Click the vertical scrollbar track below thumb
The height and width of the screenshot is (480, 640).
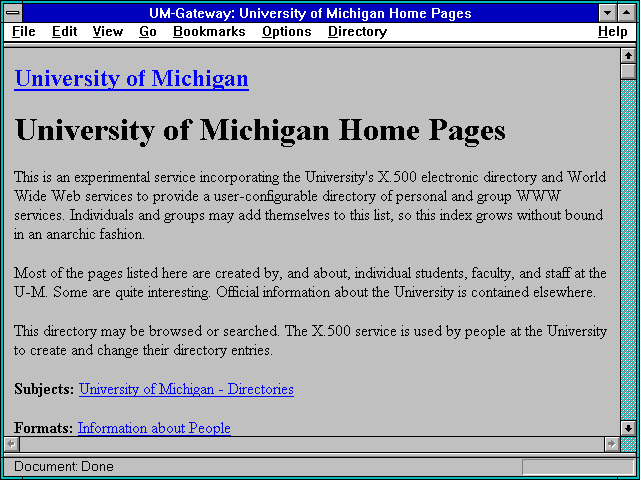click(628, 249)
